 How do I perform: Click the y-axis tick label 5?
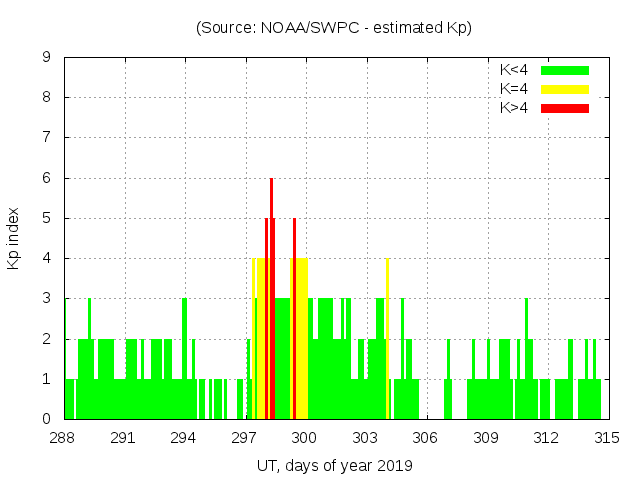(47, 218)
